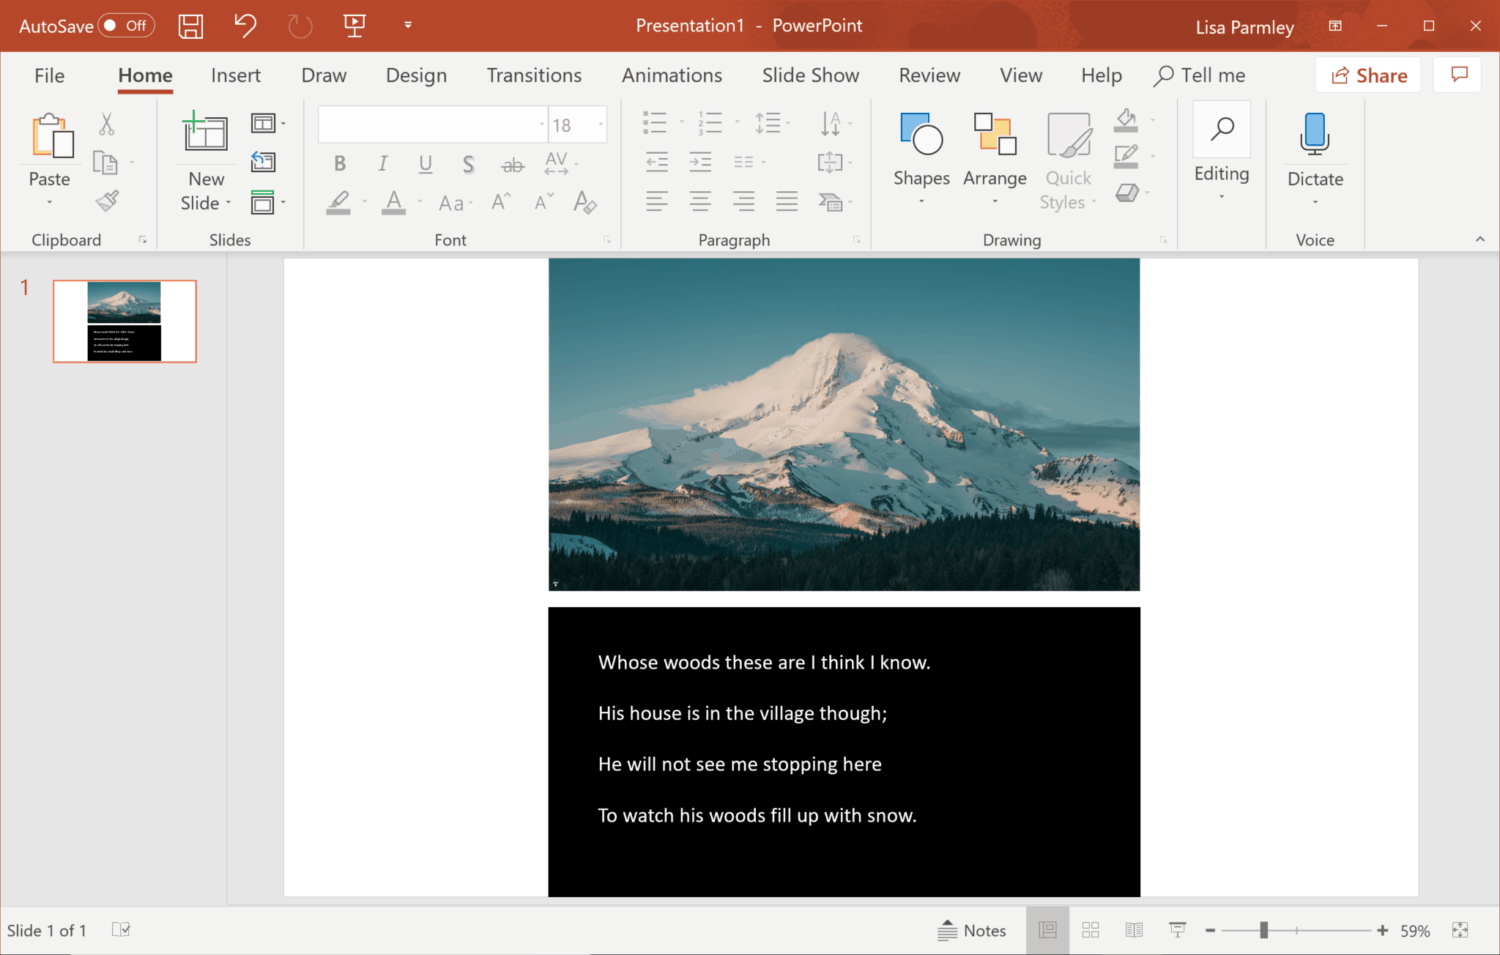The width and height of the screenshot is (1500, 955).
Task: Click the Cut scissors icon
Action: [106, 124]
